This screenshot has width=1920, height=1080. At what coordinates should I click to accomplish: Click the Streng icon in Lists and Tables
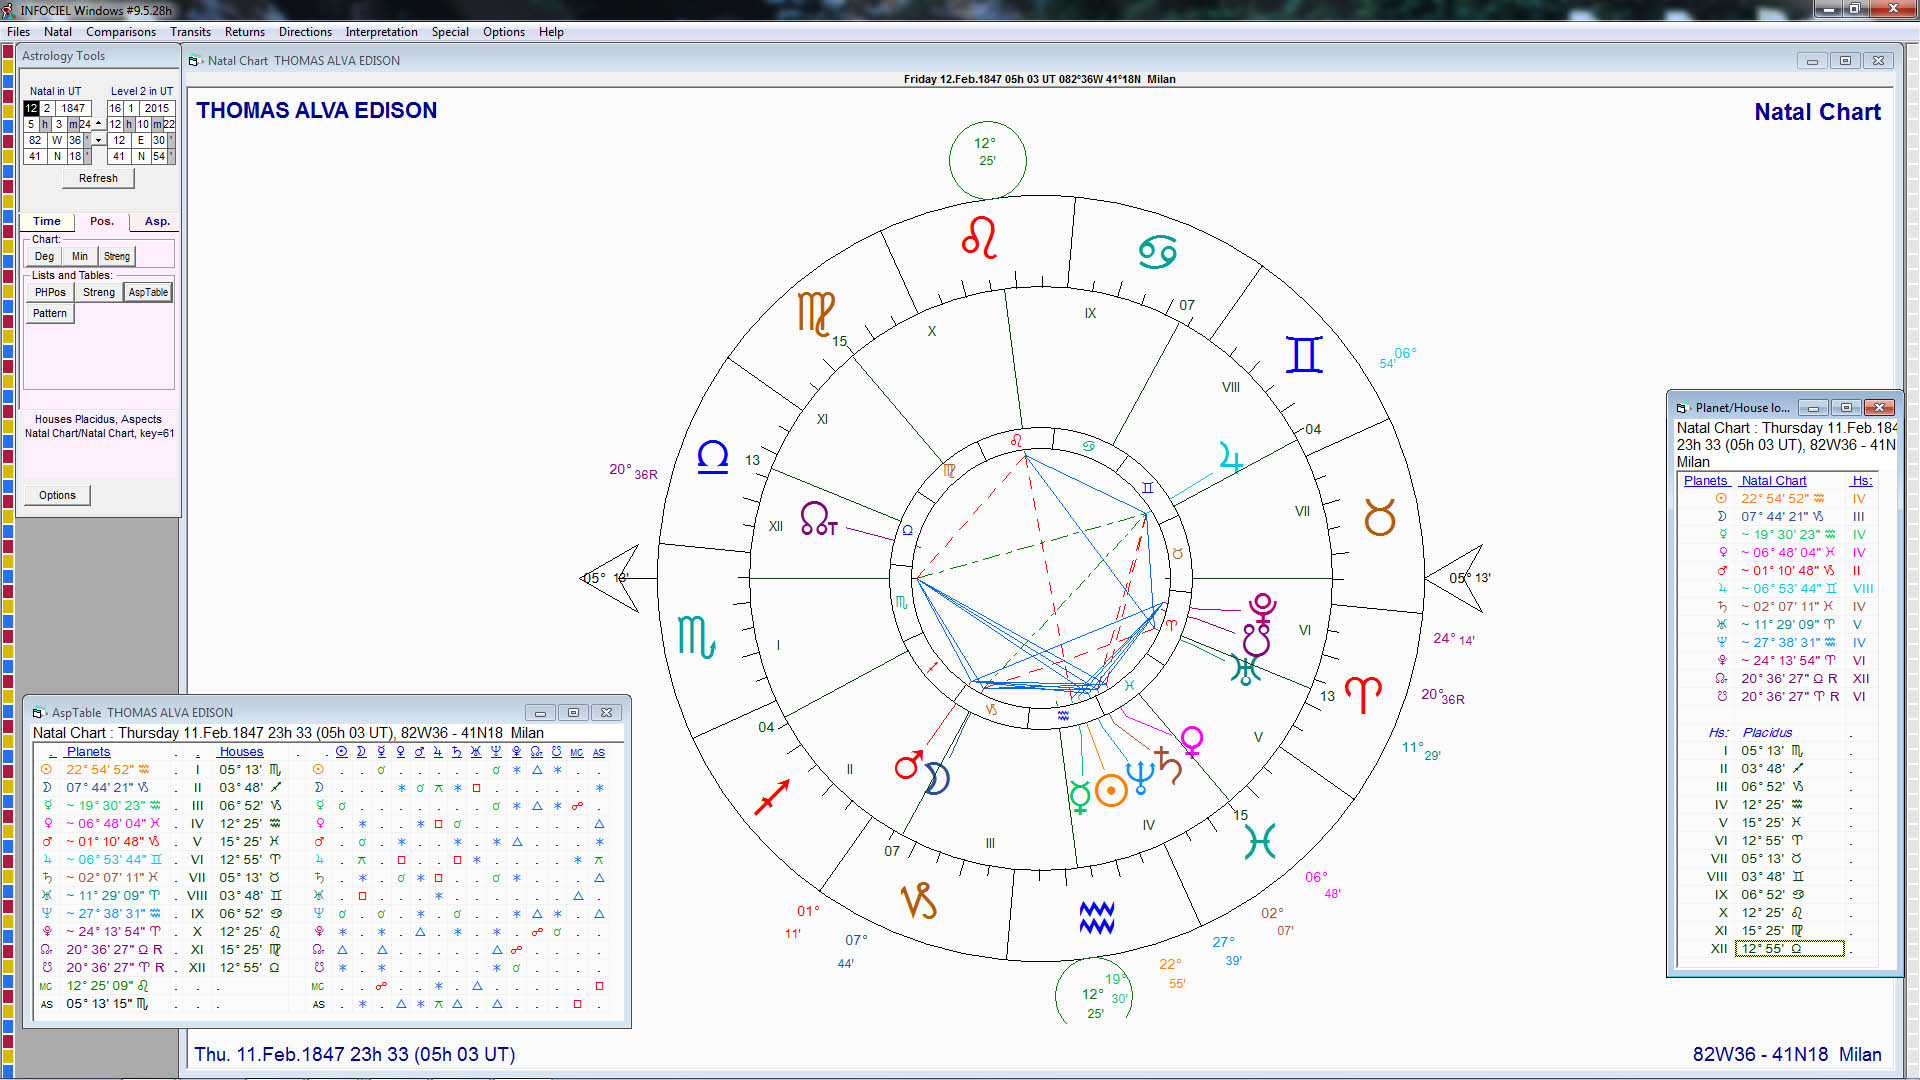pyautogui.click(x=98, y=291)
